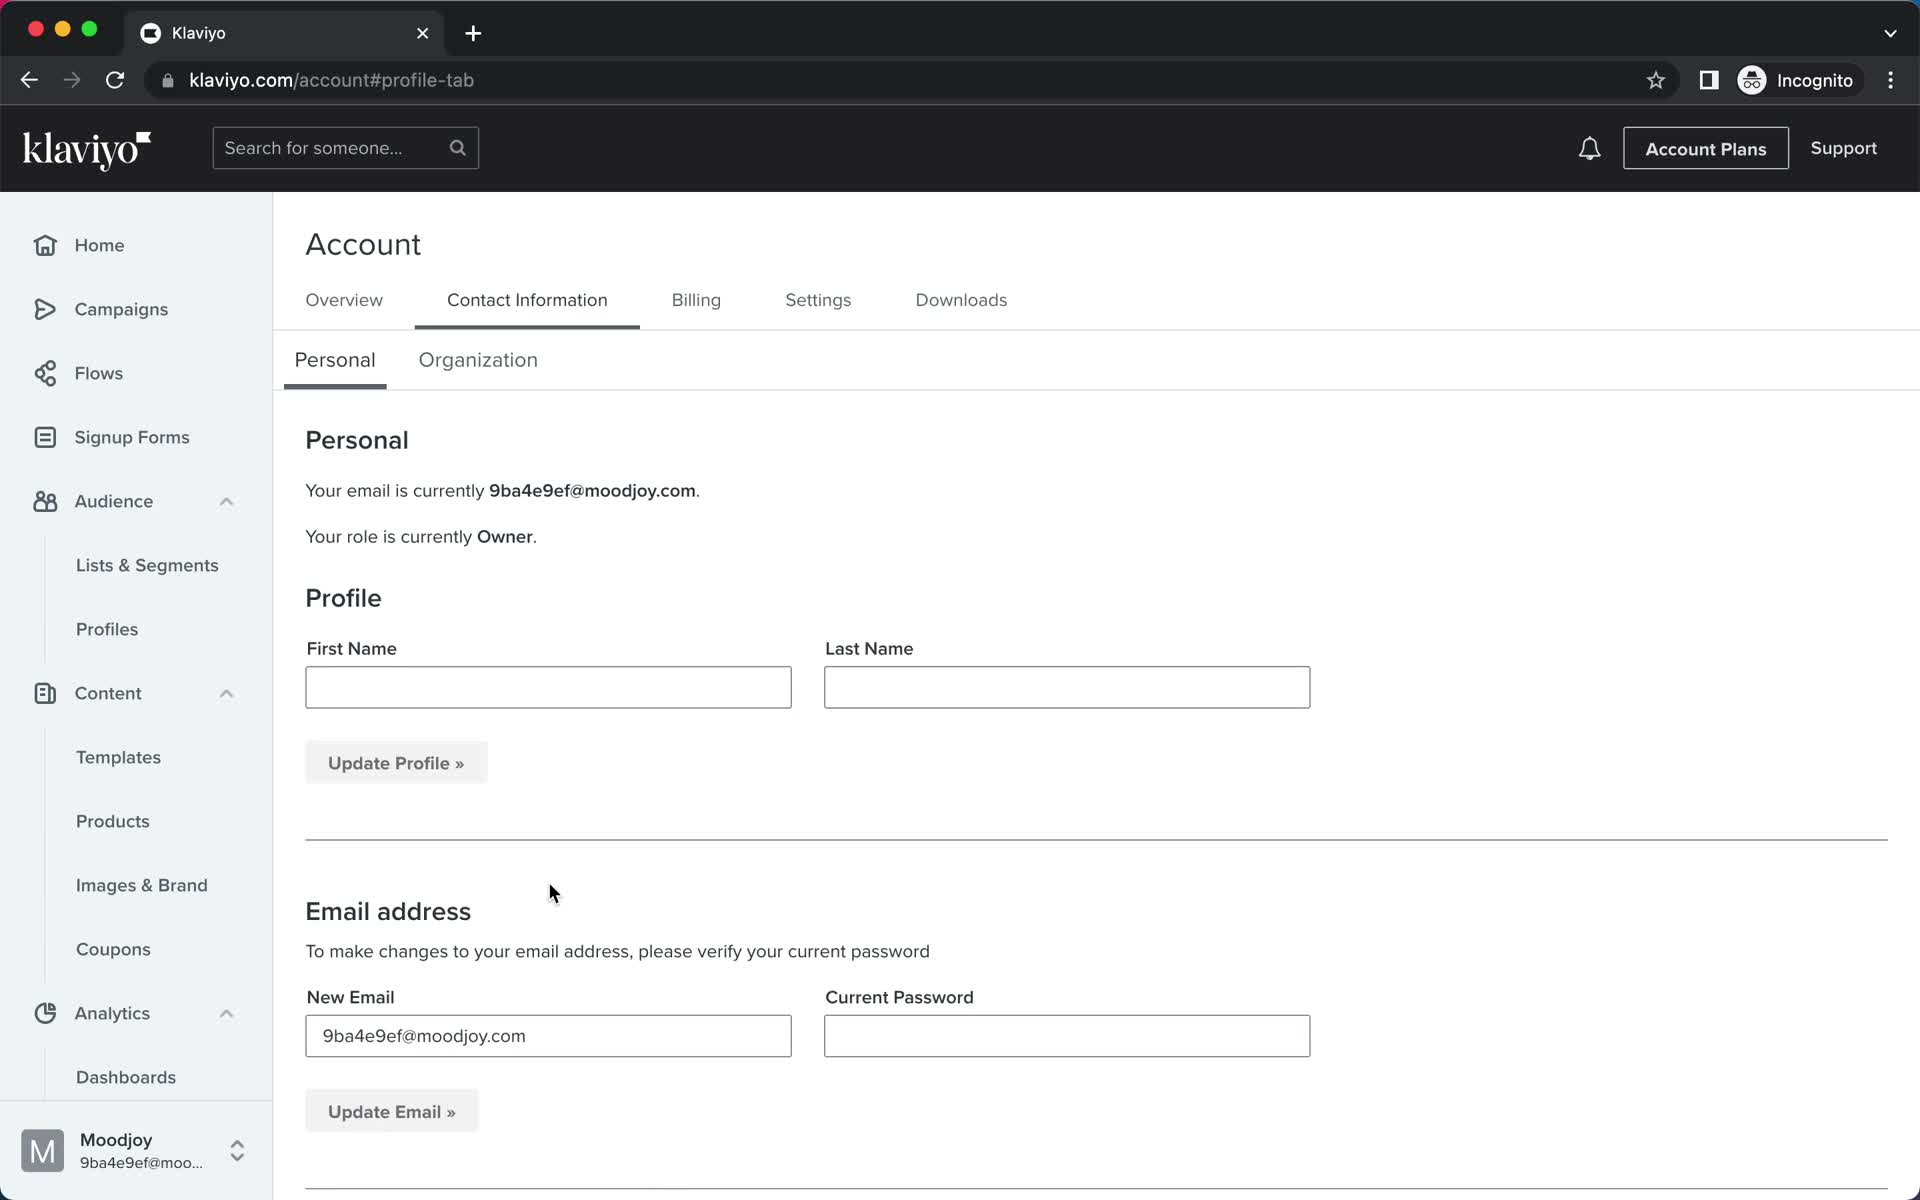The height and width of the screenshot is (1200, 1920).
Task: Click the Account Plans button
Action: 1705,148
